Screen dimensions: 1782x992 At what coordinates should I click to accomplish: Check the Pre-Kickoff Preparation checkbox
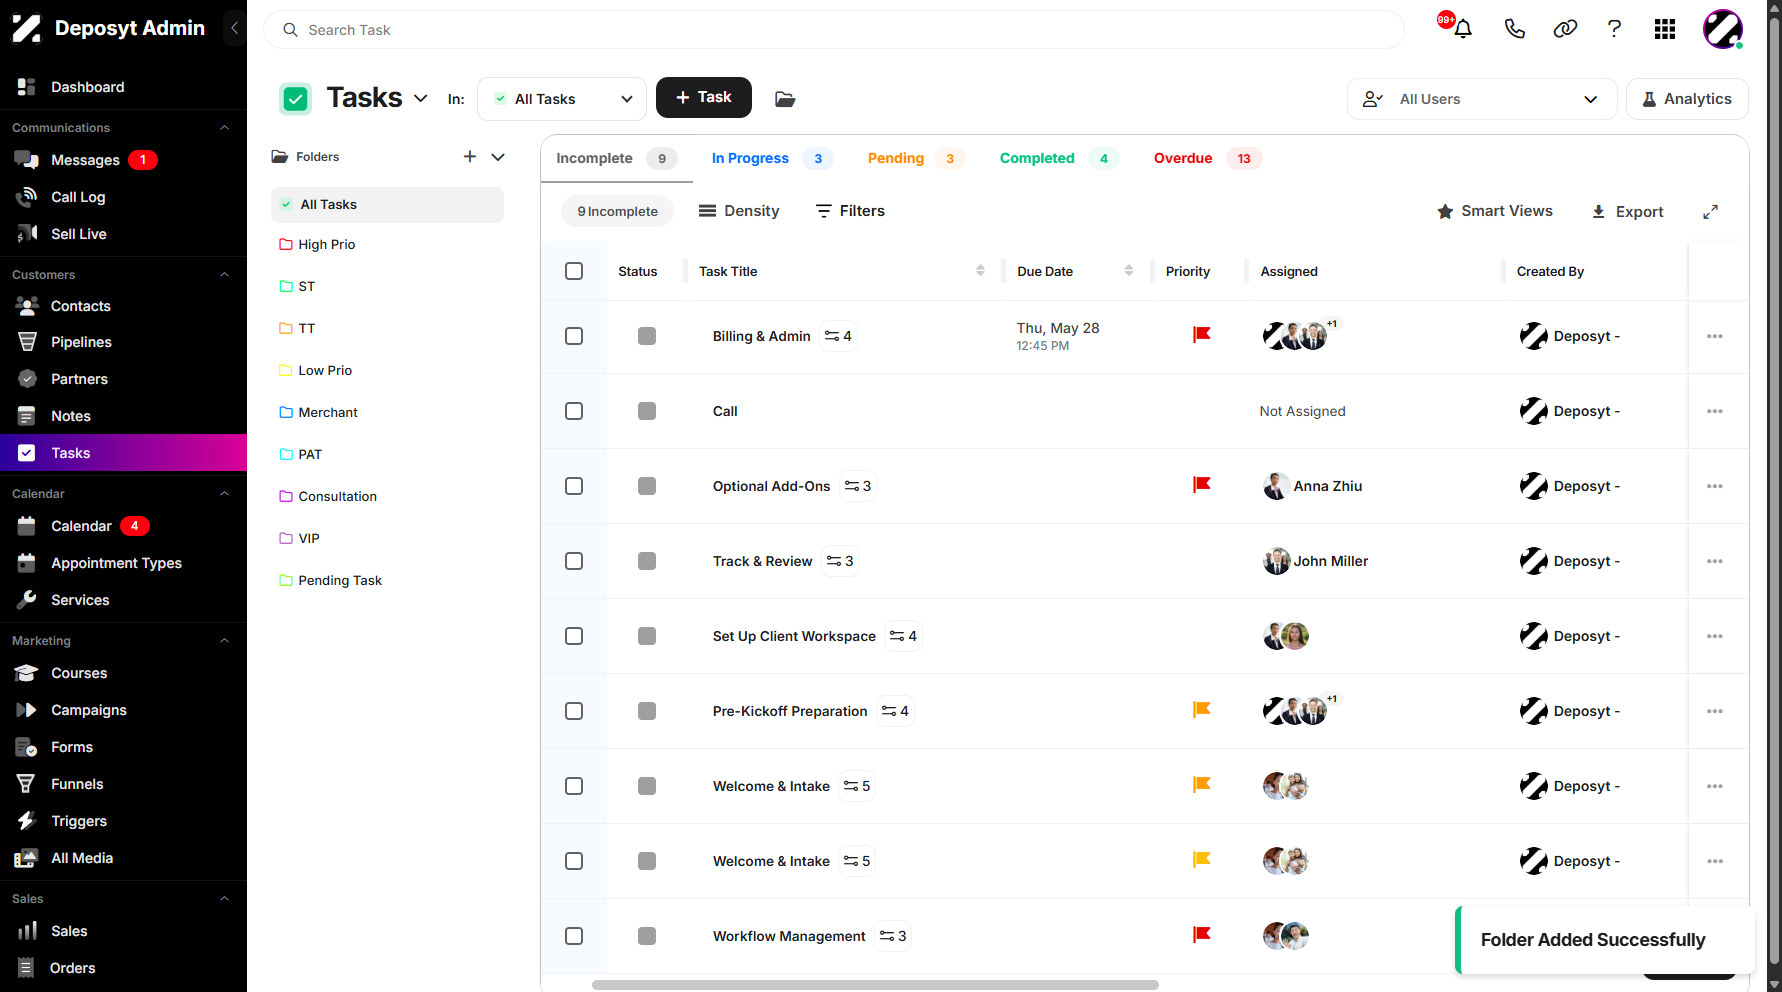(x=574, y=711)
